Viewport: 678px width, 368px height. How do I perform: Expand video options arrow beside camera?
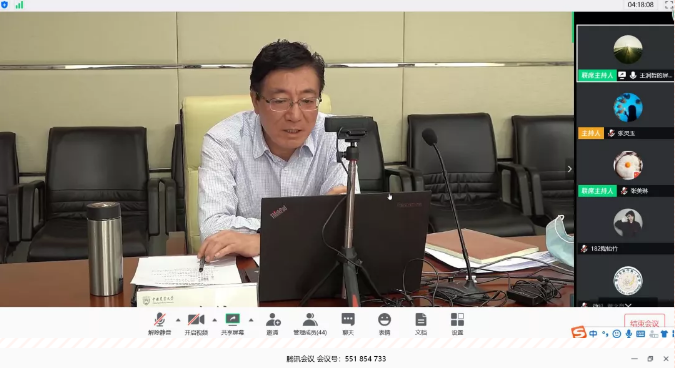[214, 320]
